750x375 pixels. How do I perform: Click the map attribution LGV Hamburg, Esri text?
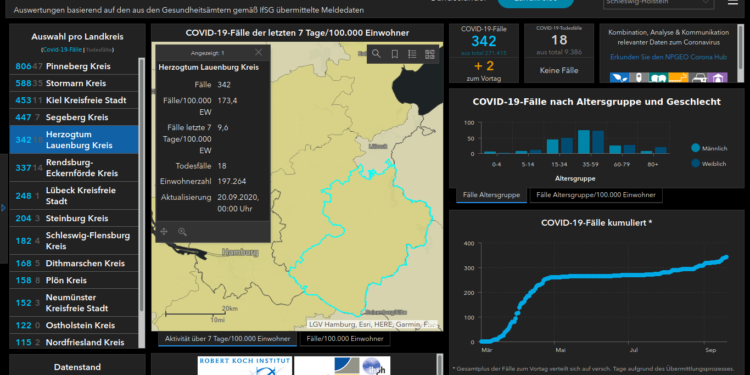tap(373, 324)
